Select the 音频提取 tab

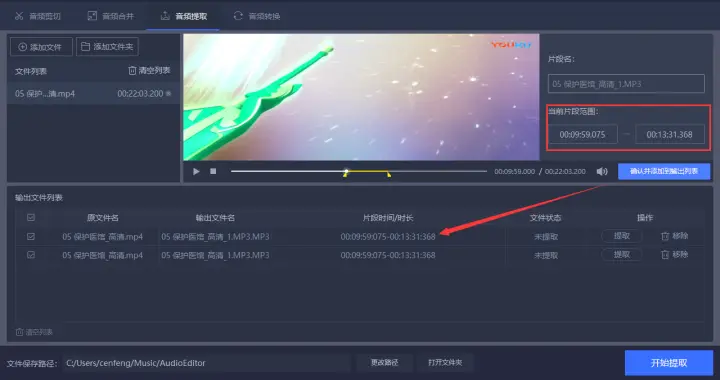pyautogui.click(x=184, y=16)
